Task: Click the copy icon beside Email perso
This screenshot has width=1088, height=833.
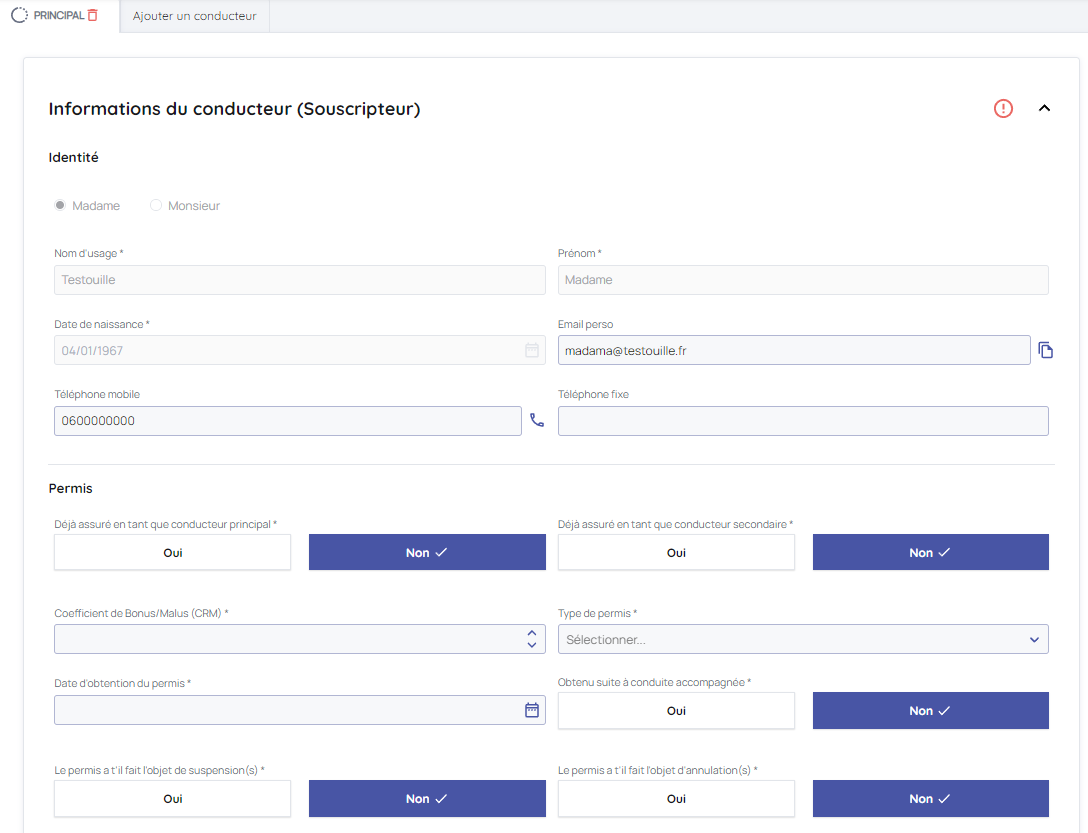Action: click(x=1045, y=350)
